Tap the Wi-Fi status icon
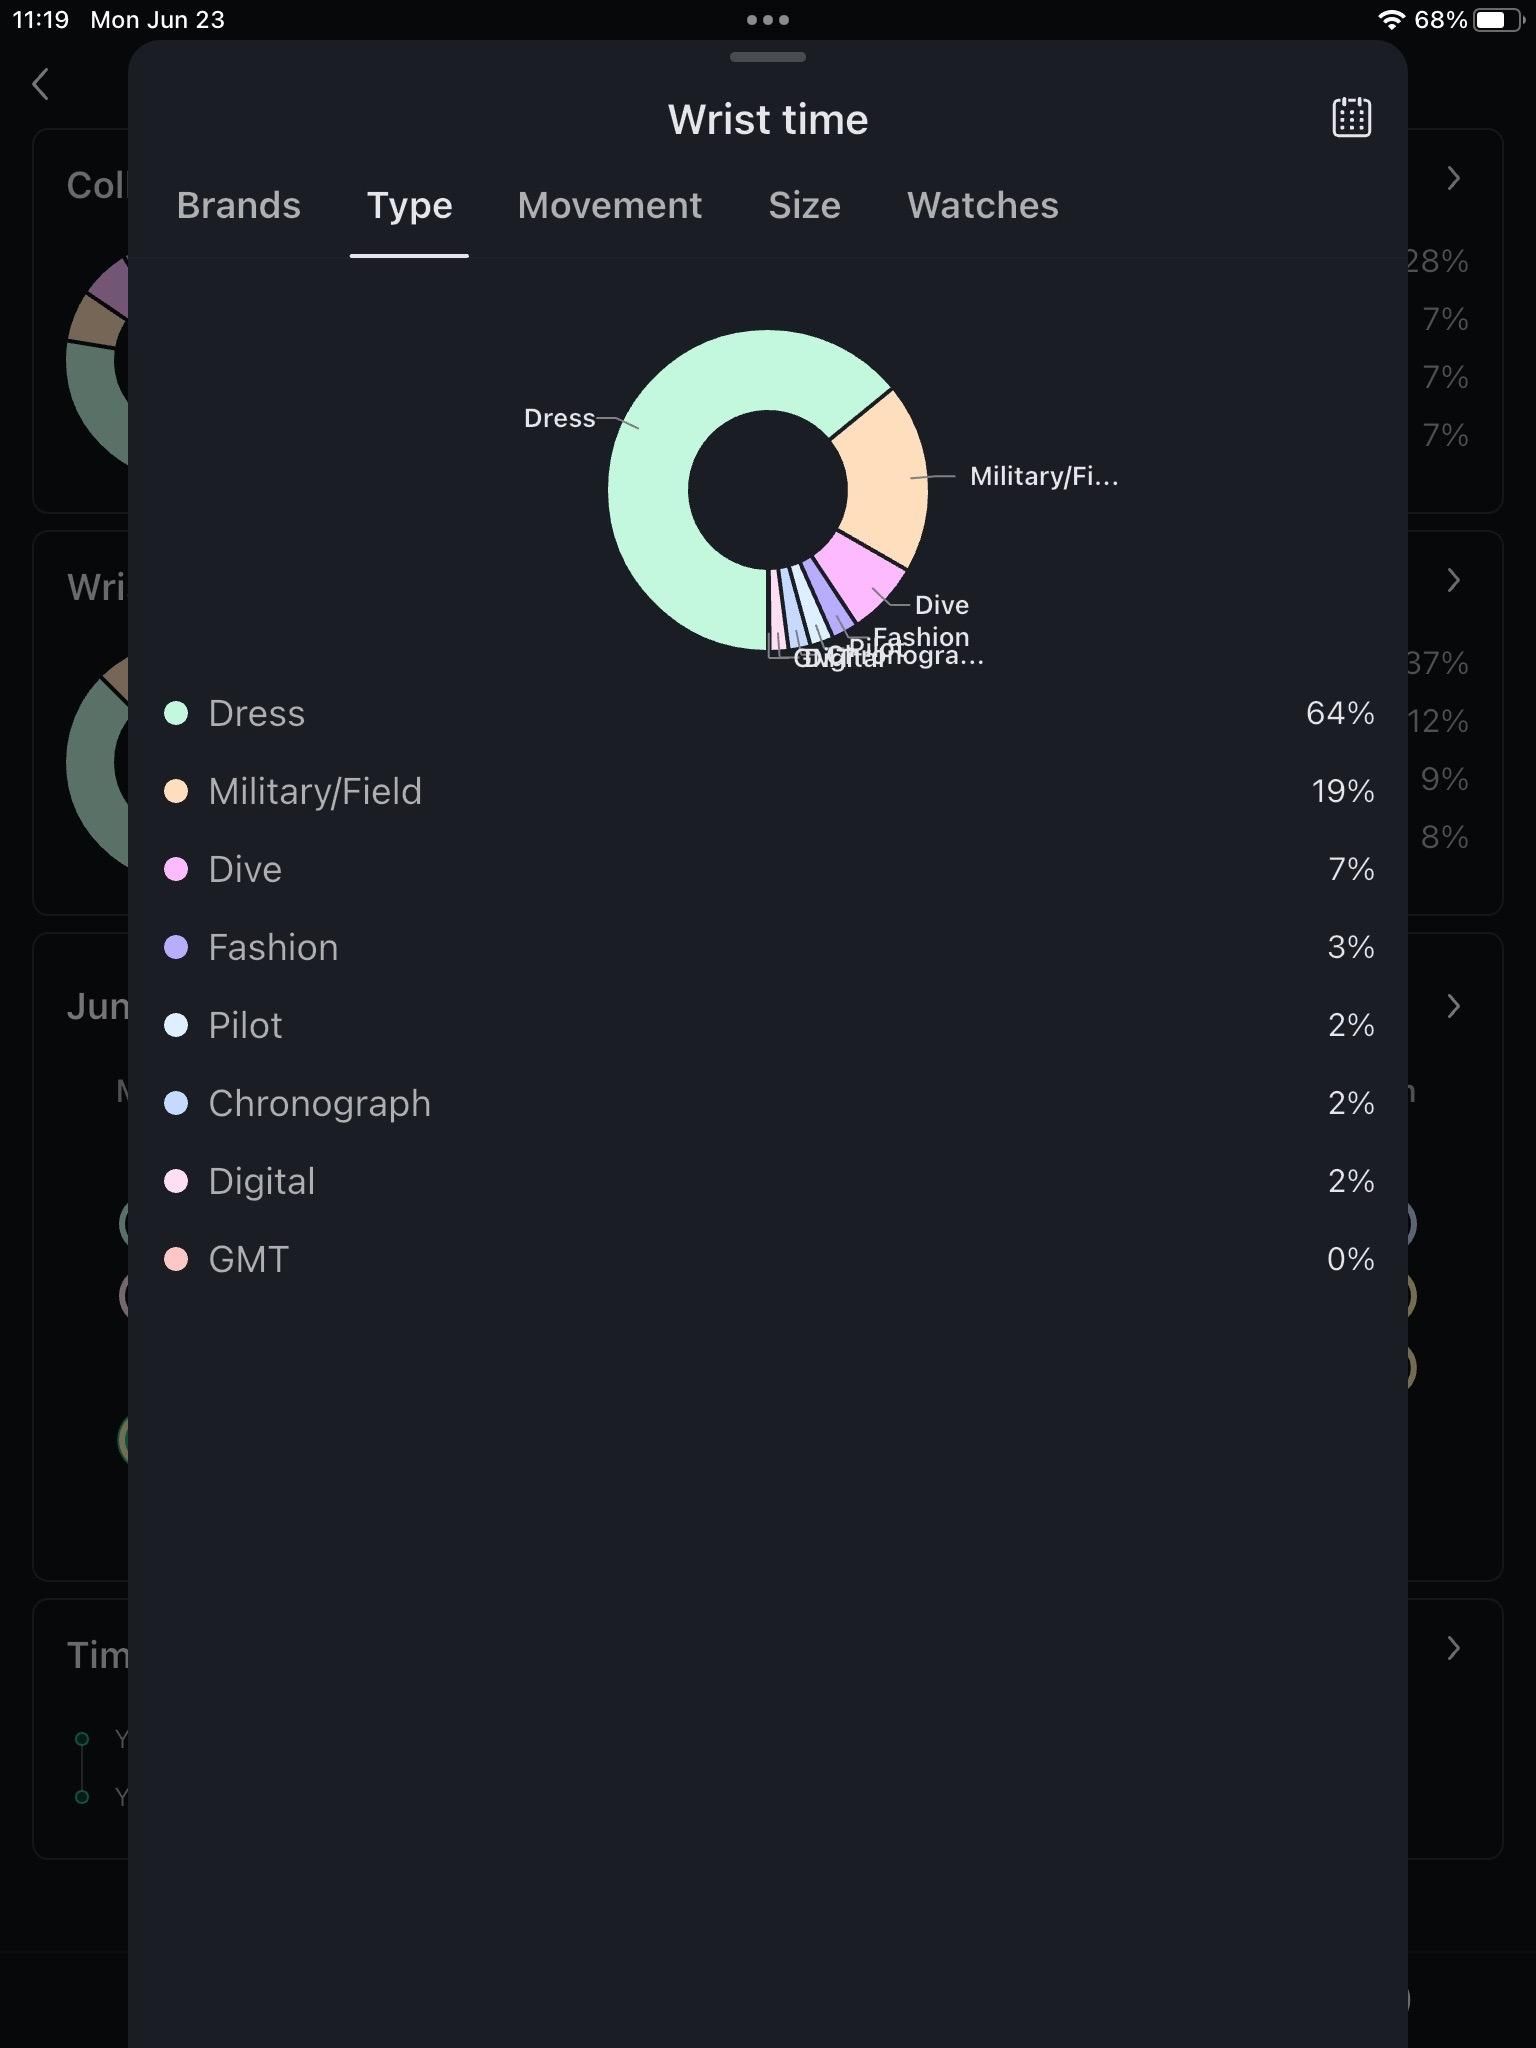Screen dimensions: 1536x2048 pyautogui.click(x=1390, y=20)
